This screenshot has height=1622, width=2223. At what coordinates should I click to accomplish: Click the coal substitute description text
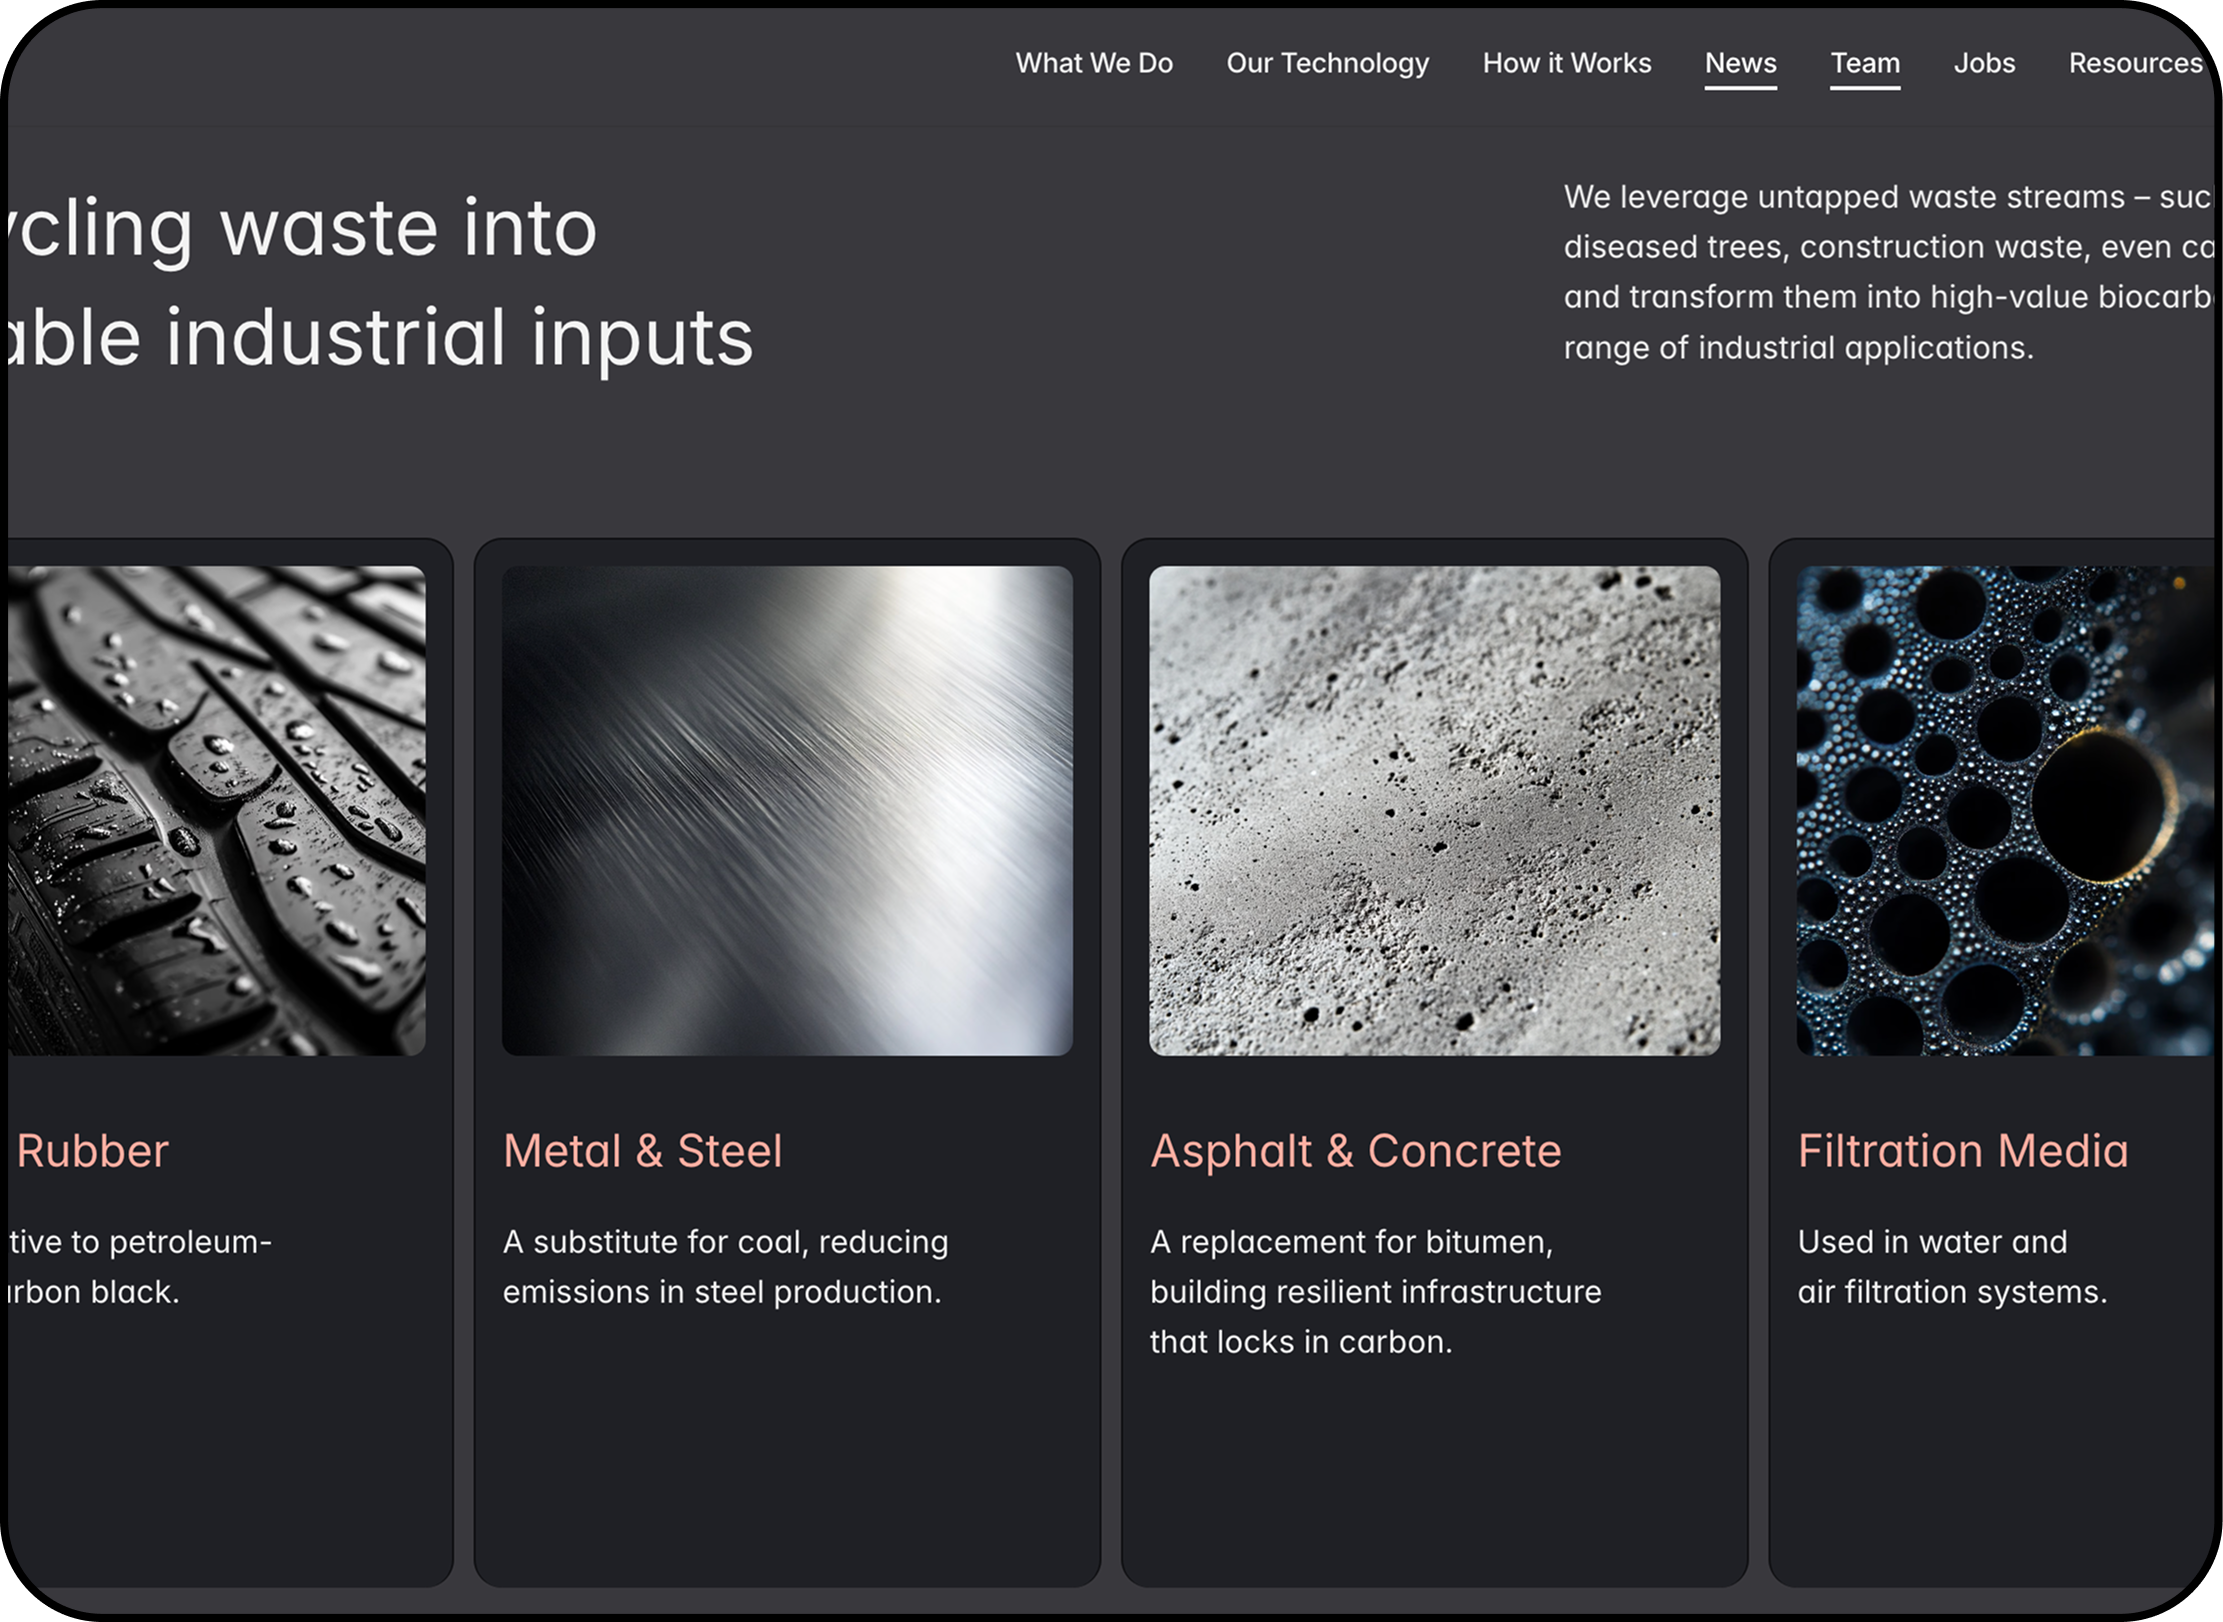tap(724, 1266)
